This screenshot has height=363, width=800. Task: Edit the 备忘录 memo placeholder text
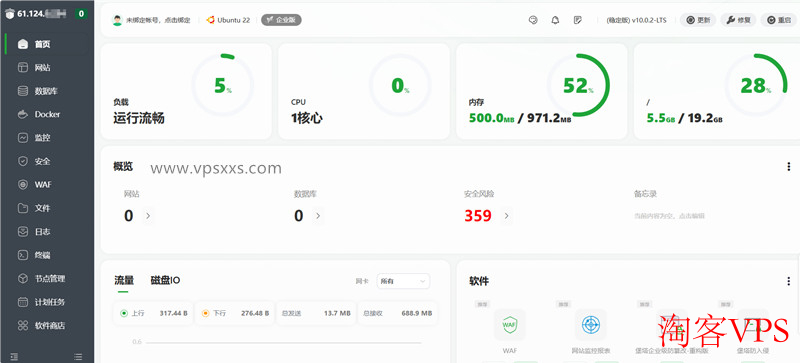point(669,216)
